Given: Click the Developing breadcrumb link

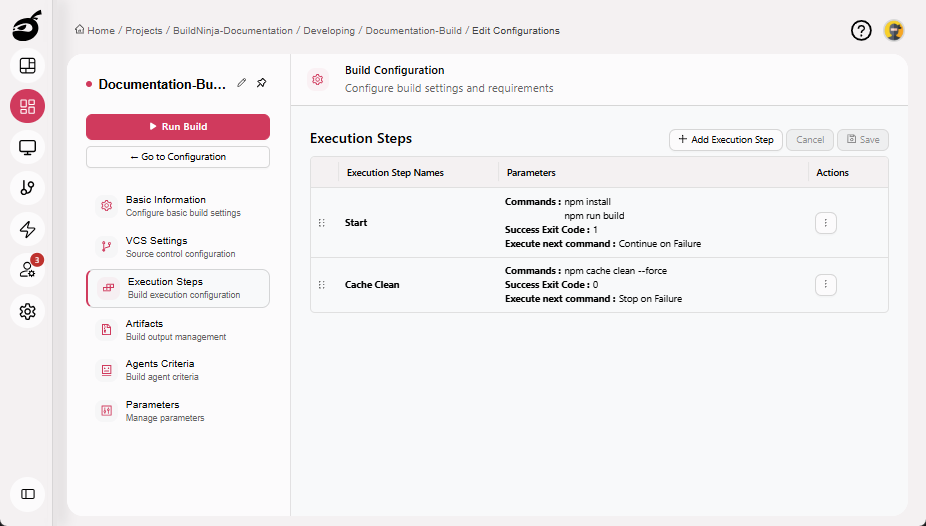Looking at the screenshot, I should click(x=330, y=31).
